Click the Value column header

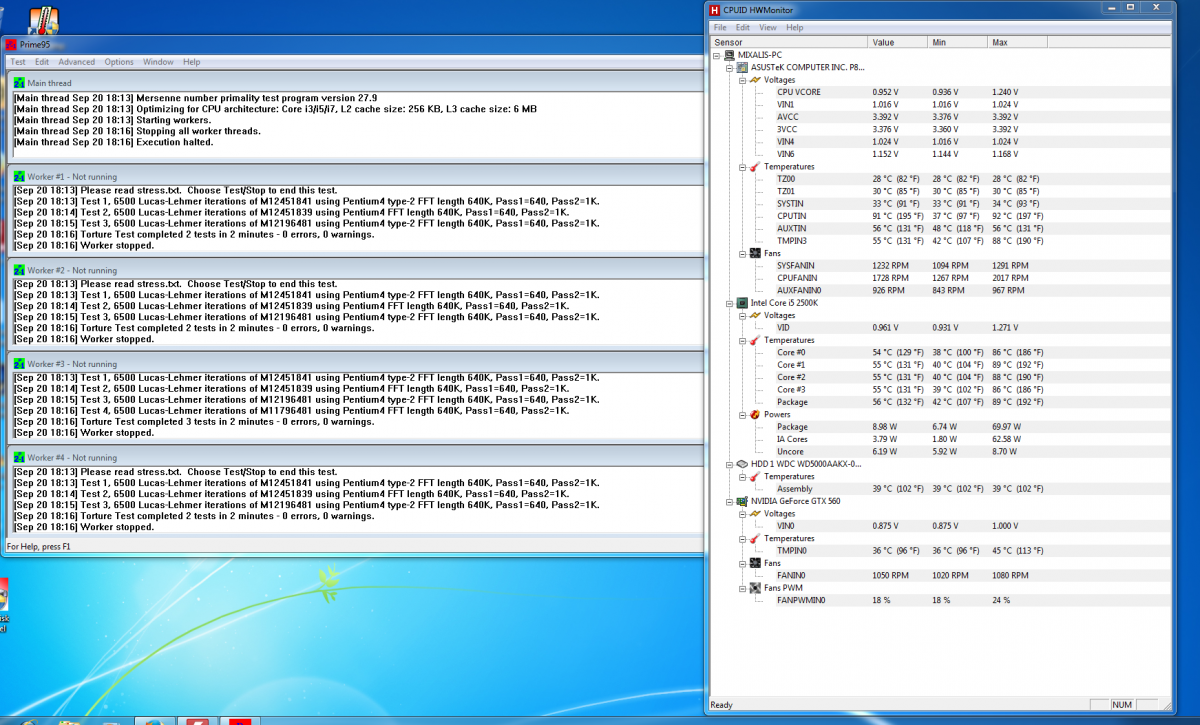pyautogui.click(x=899, y=42)
